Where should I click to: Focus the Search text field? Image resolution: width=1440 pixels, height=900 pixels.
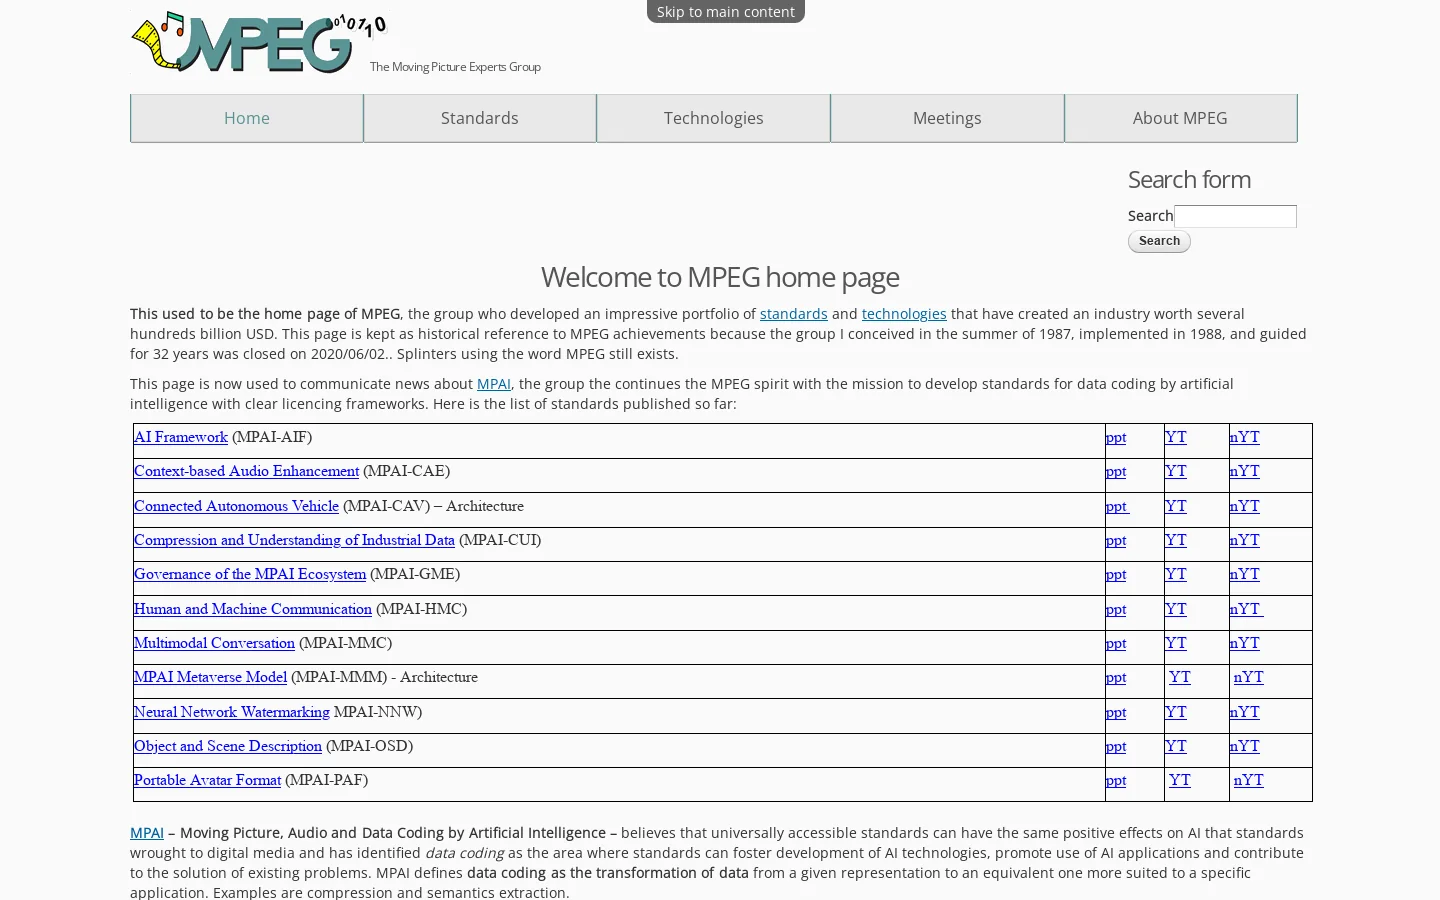click(1235, 216)
